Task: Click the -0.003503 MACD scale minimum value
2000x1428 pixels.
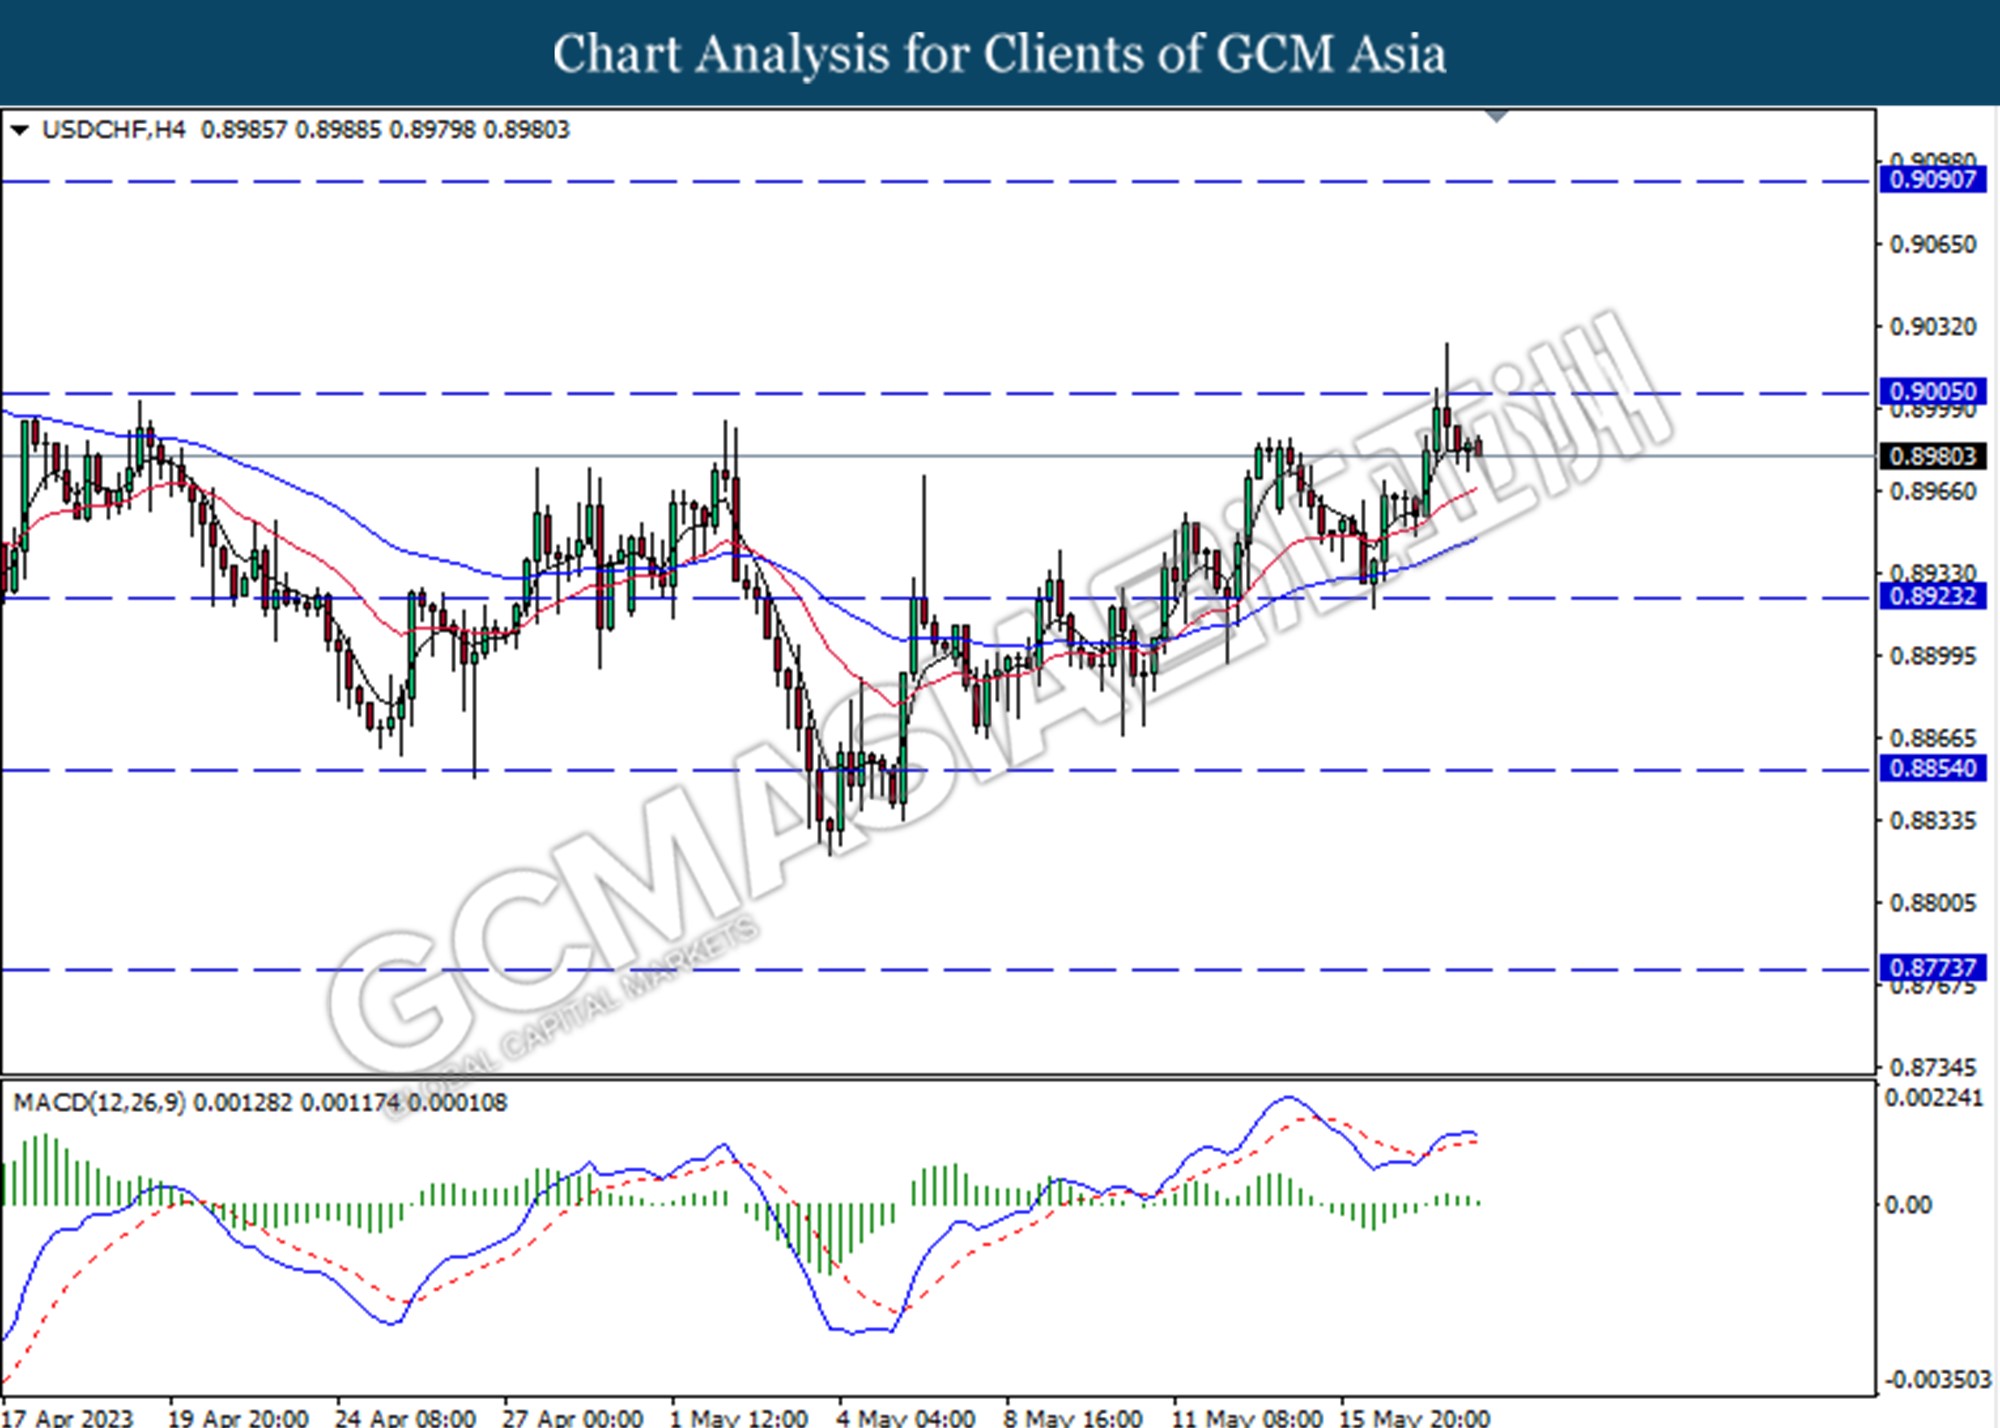Action: click(1937, 1380)
